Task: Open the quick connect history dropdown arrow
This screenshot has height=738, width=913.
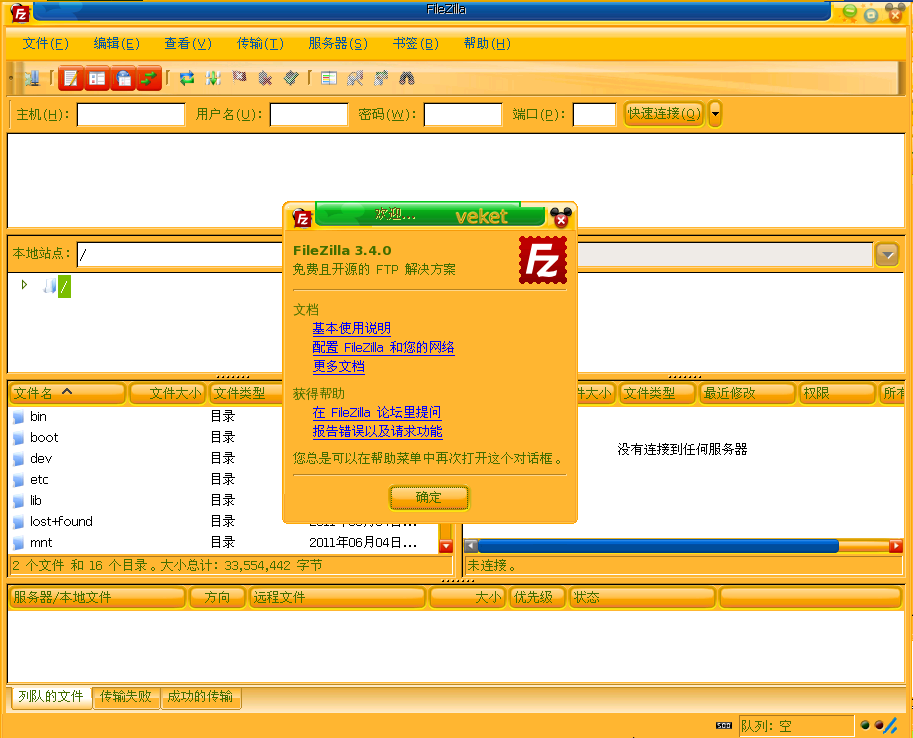Action: coord(716,114)
